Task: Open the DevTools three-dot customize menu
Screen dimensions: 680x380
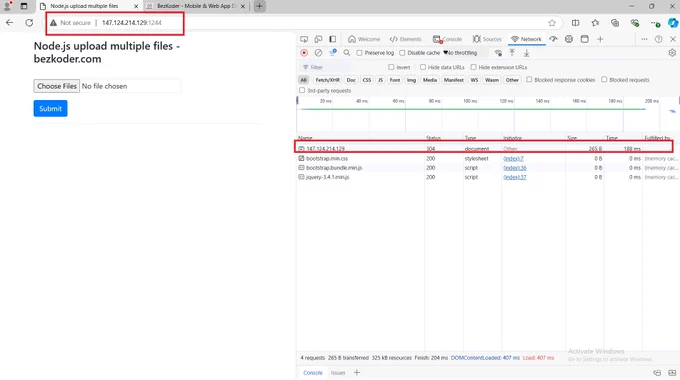Action: click(x=644, y=39)
